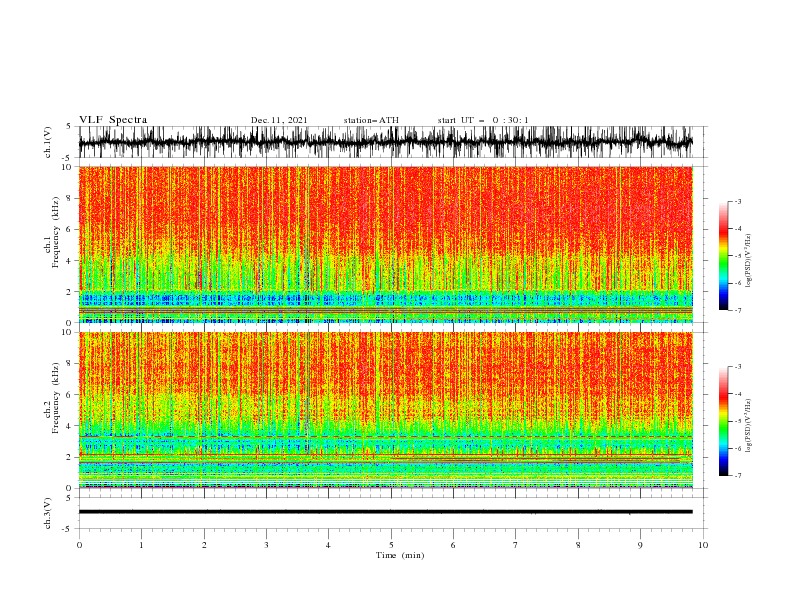This screenshot has height=612, width=792.
Task: Click the ch.3 flat waveform trace
Action: (x=386, y=512)
